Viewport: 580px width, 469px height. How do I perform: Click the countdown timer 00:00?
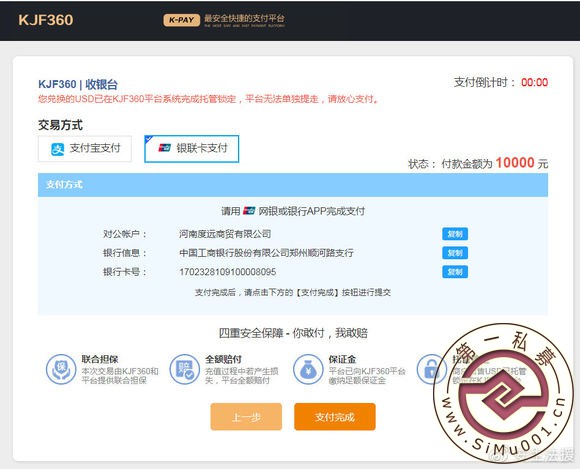point(535,82)
